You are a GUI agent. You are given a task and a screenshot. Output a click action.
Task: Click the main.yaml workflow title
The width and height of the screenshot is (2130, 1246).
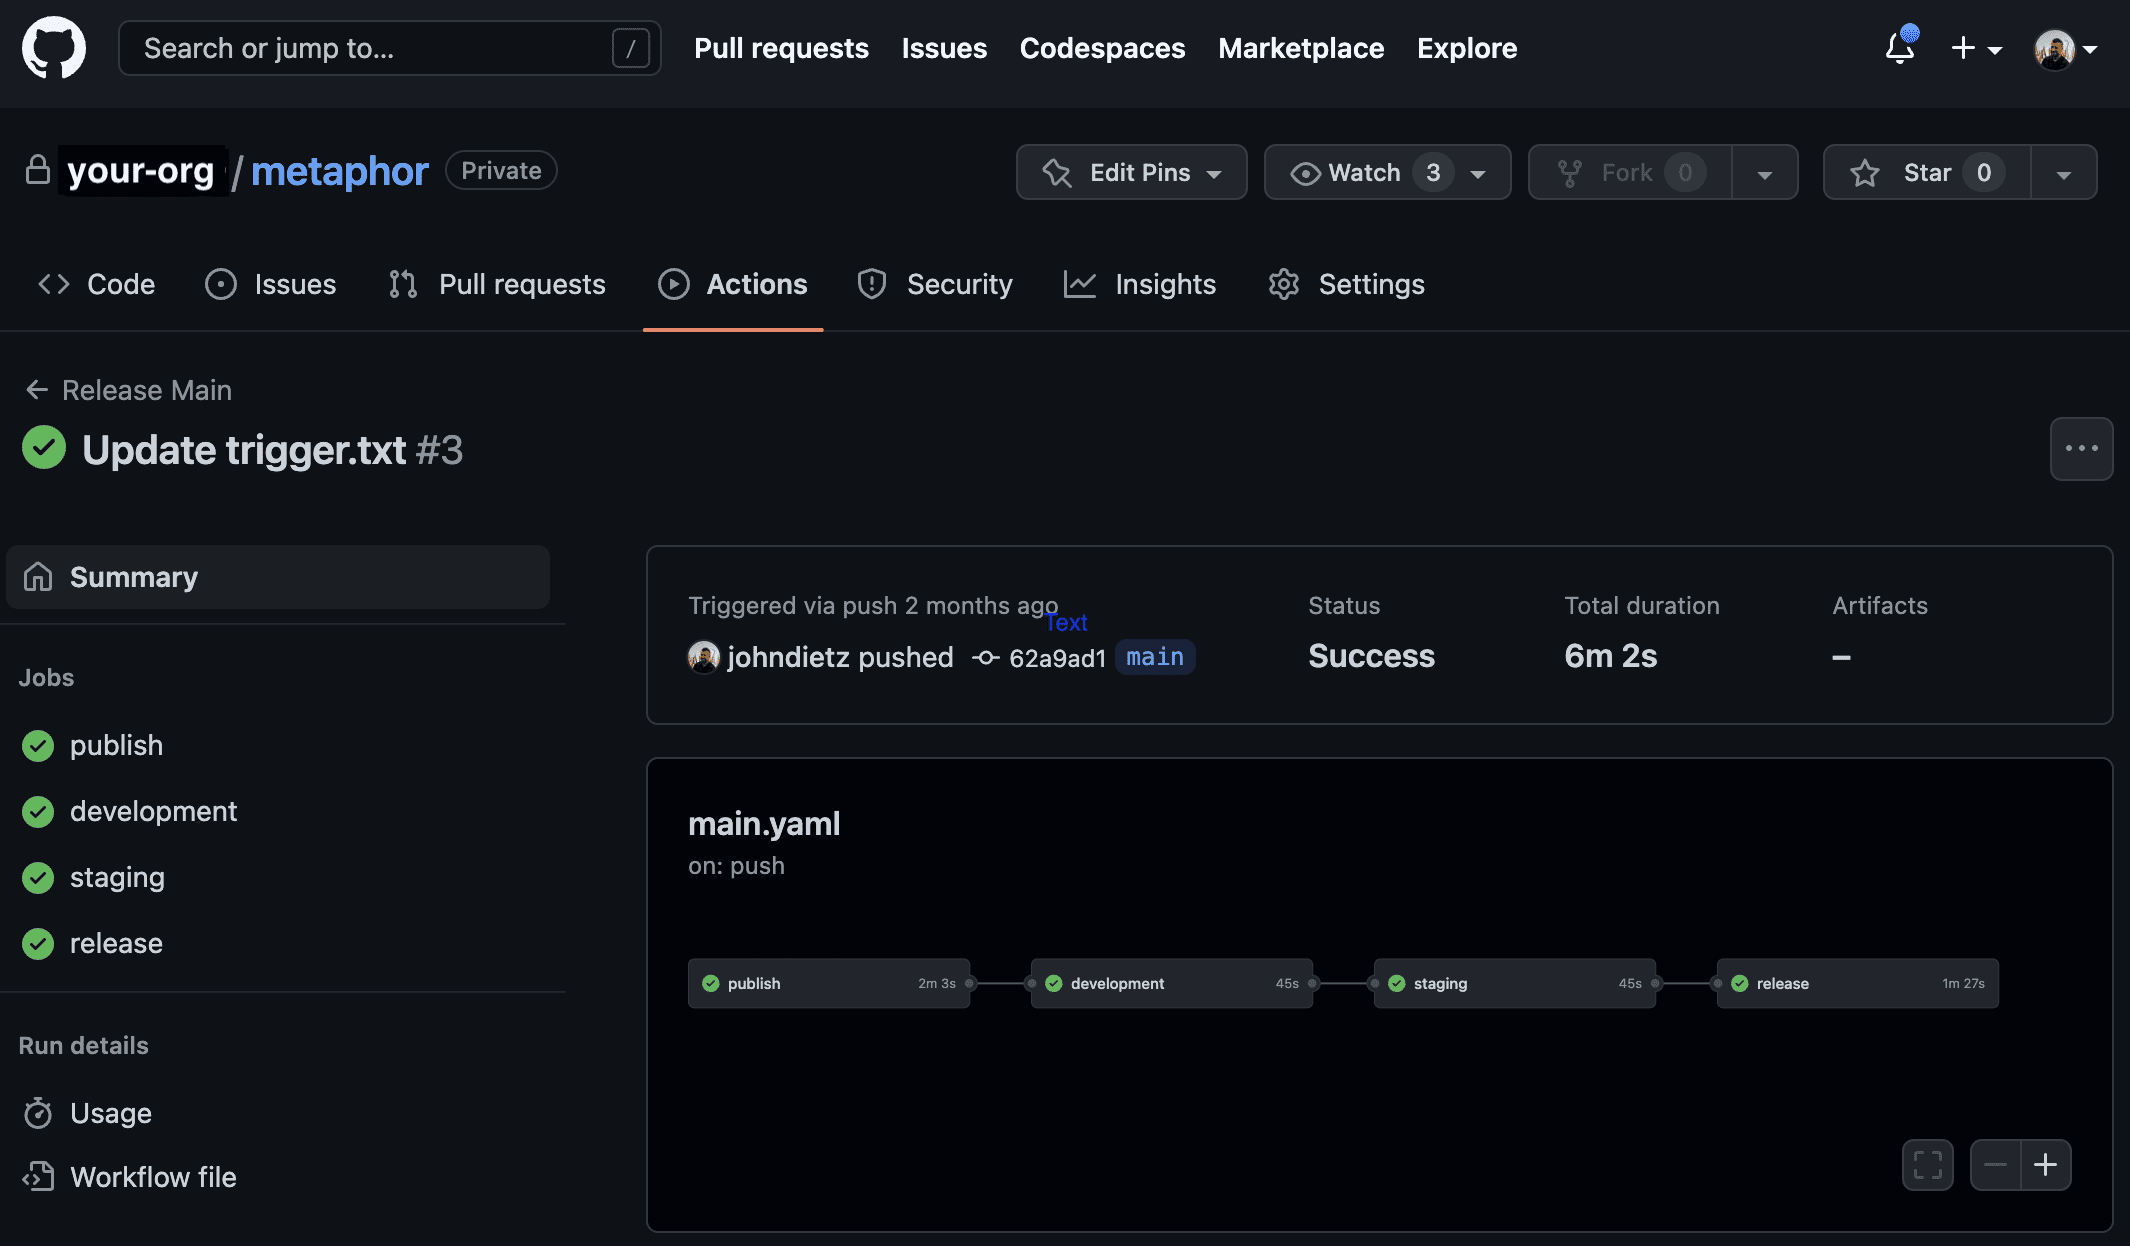pos(764,824)
